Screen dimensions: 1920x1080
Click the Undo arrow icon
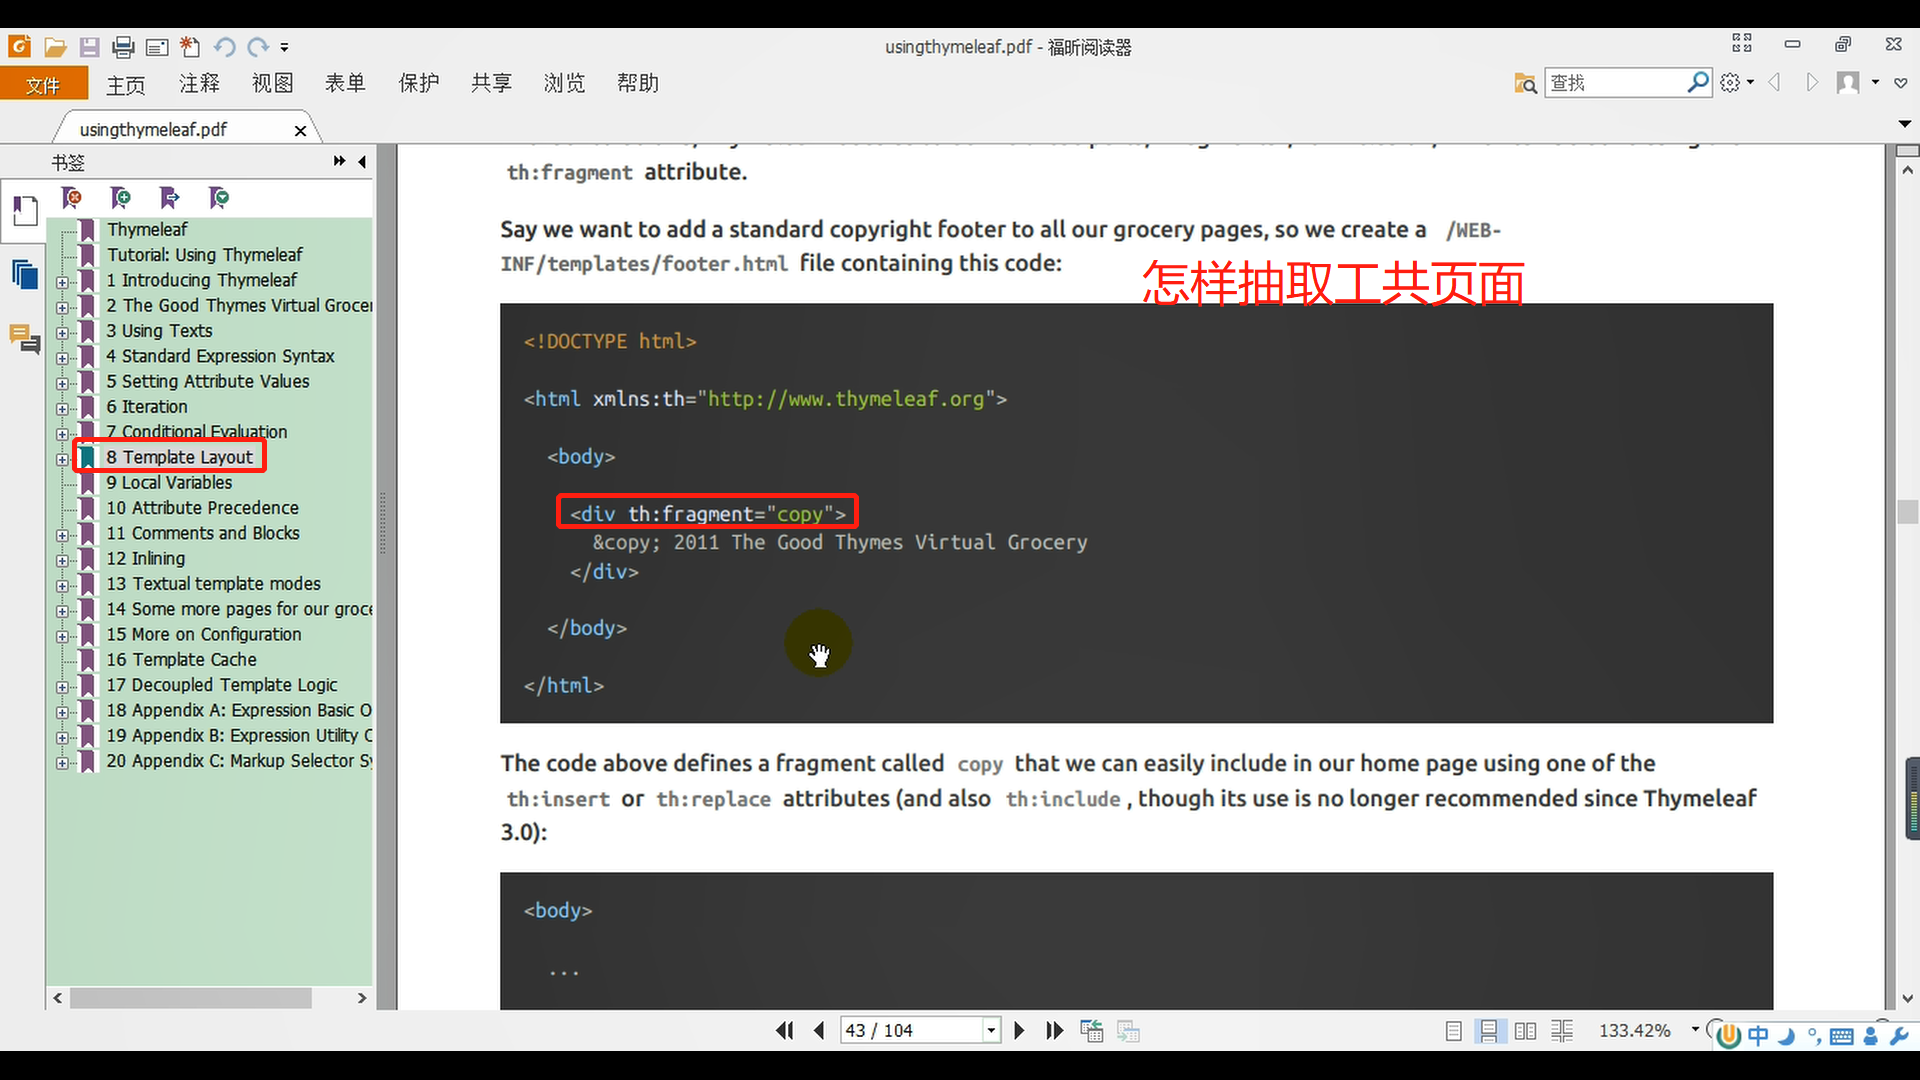(224, 47)
